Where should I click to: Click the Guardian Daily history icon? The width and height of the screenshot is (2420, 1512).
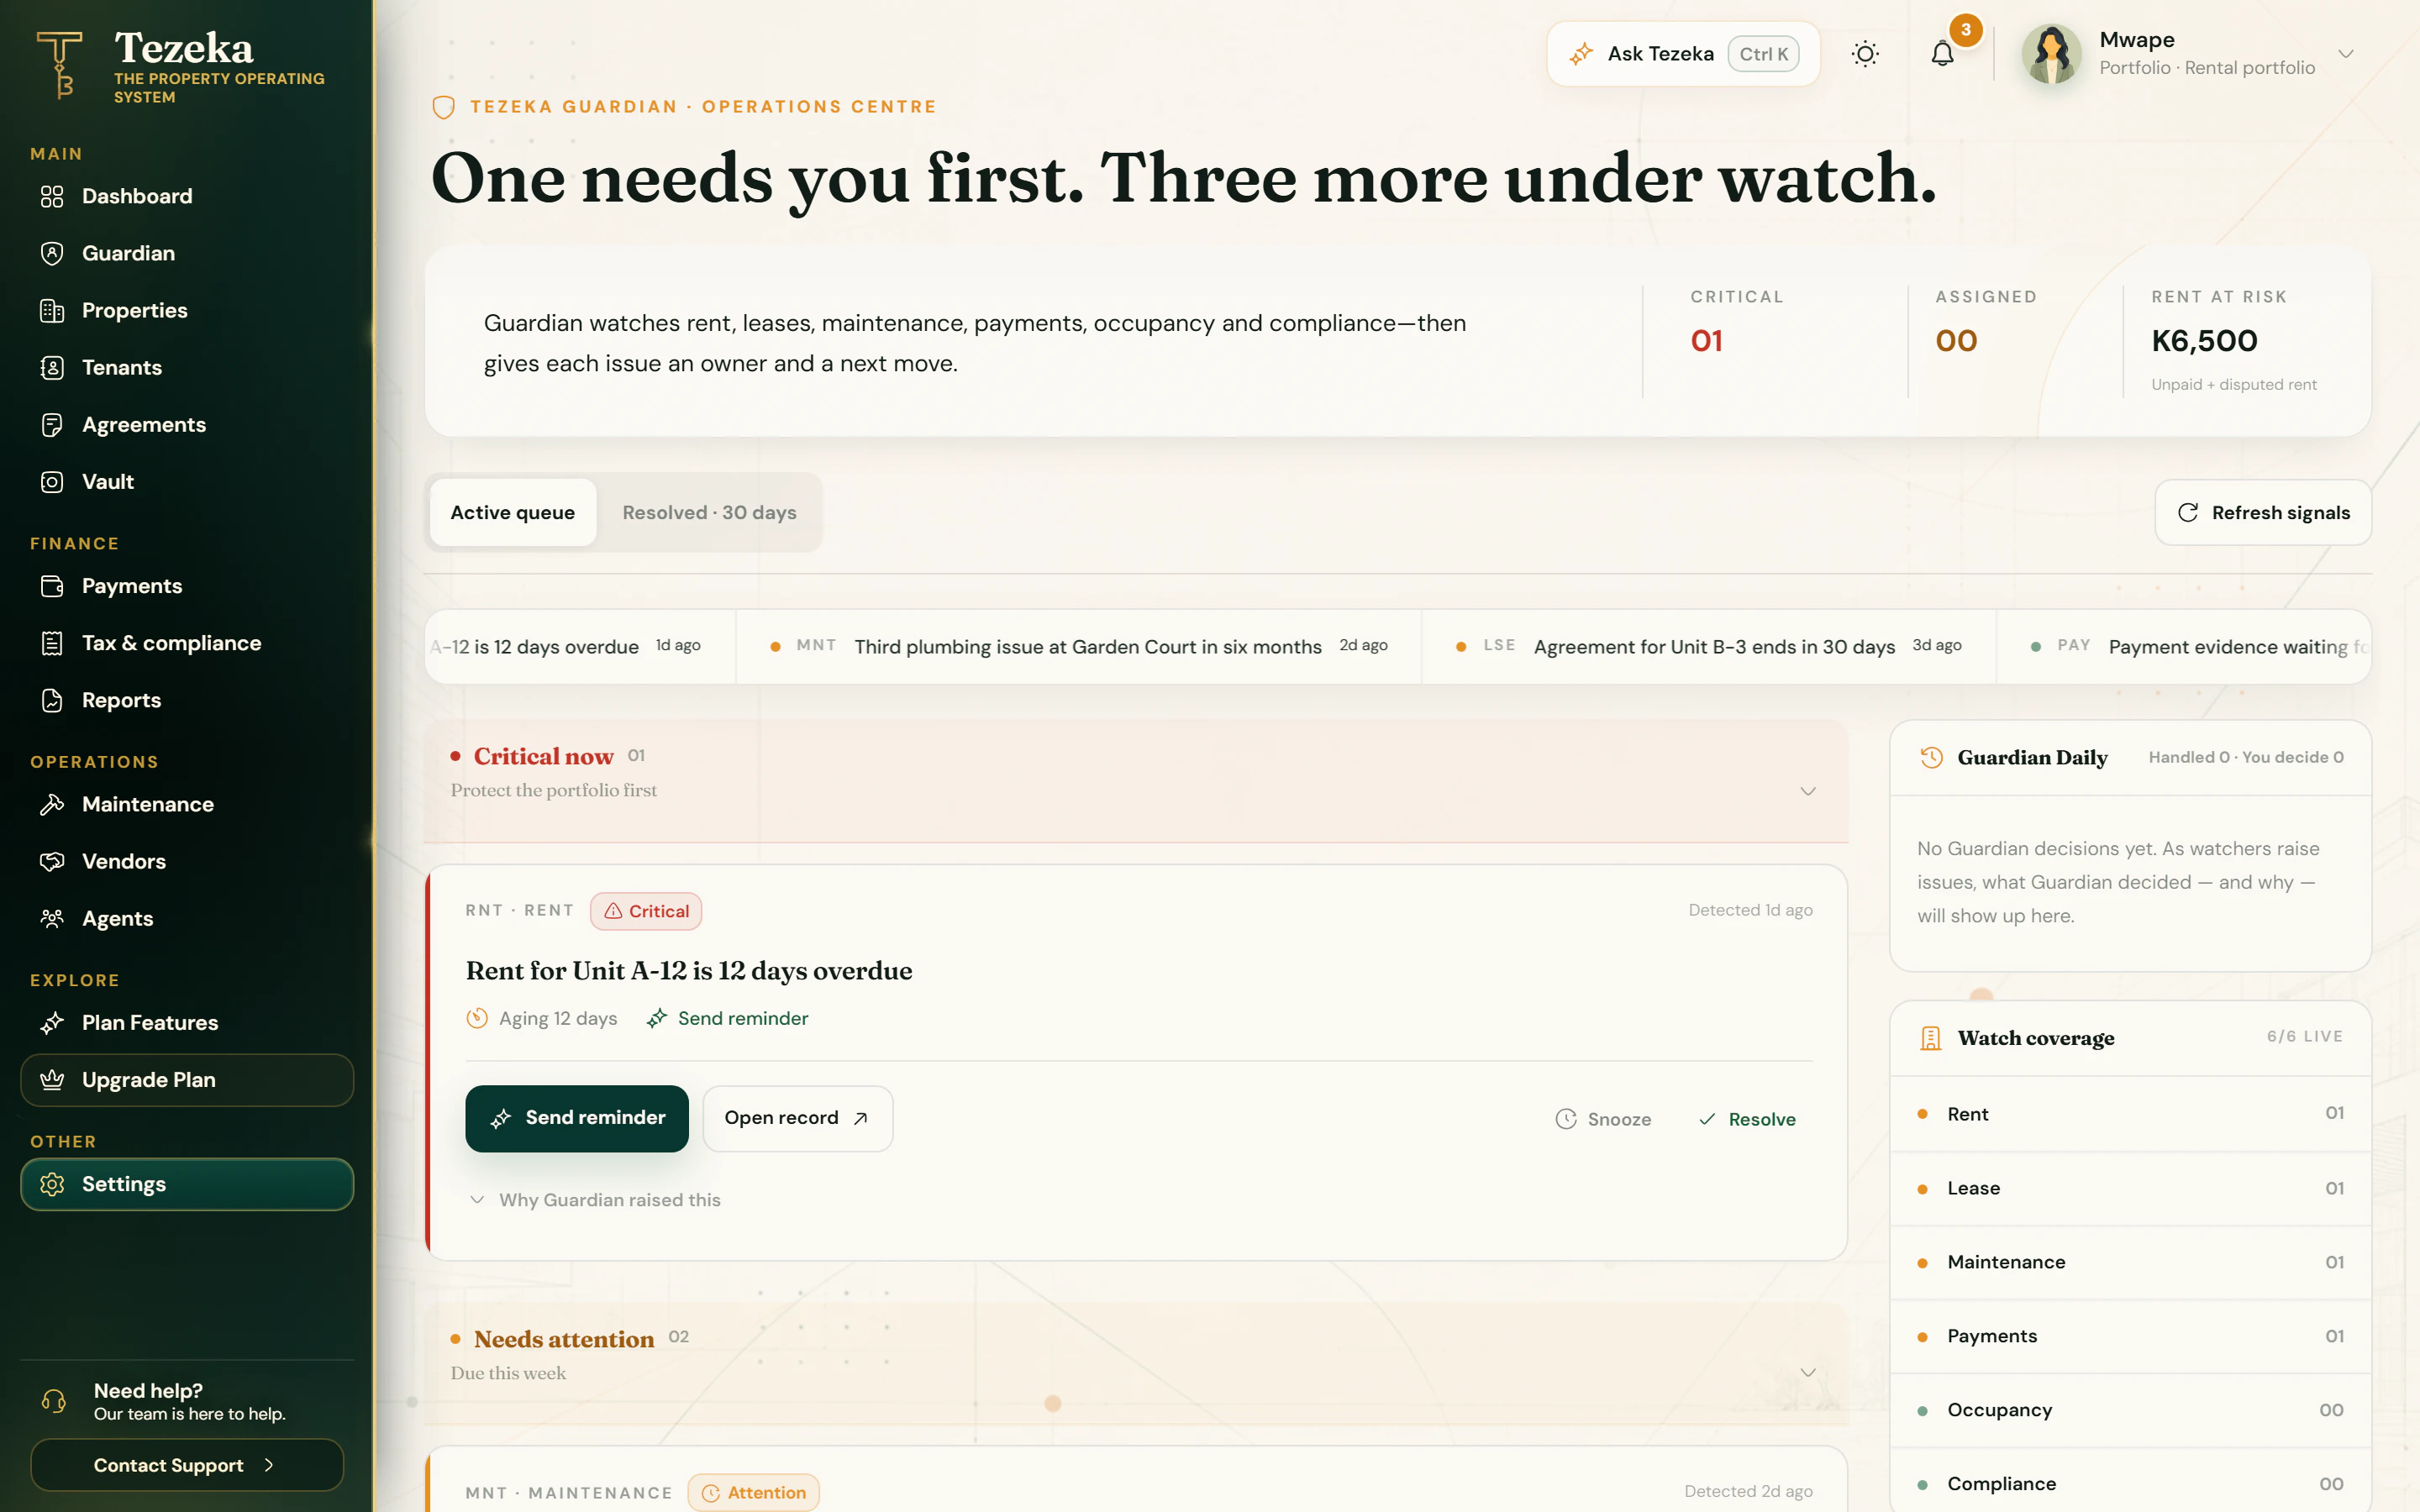1931,757
